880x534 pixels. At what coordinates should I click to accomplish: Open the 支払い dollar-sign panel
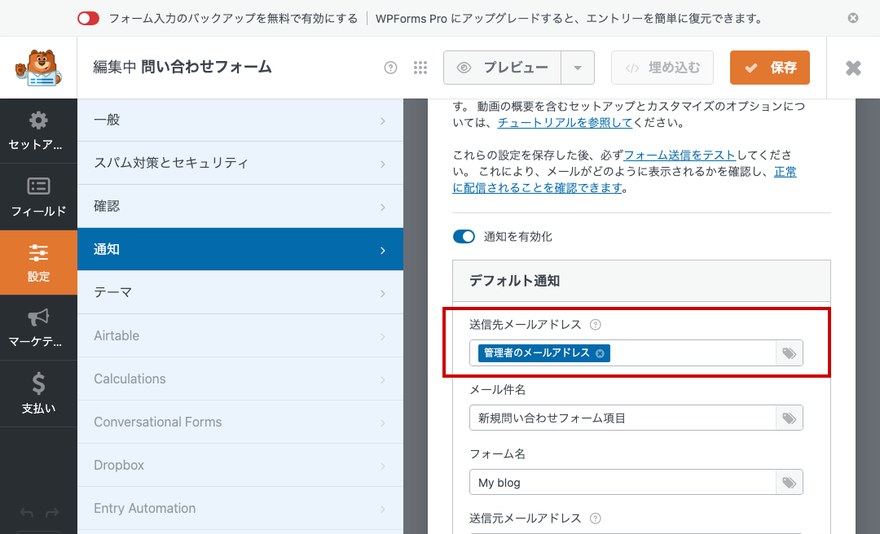(x=38, y=394)
